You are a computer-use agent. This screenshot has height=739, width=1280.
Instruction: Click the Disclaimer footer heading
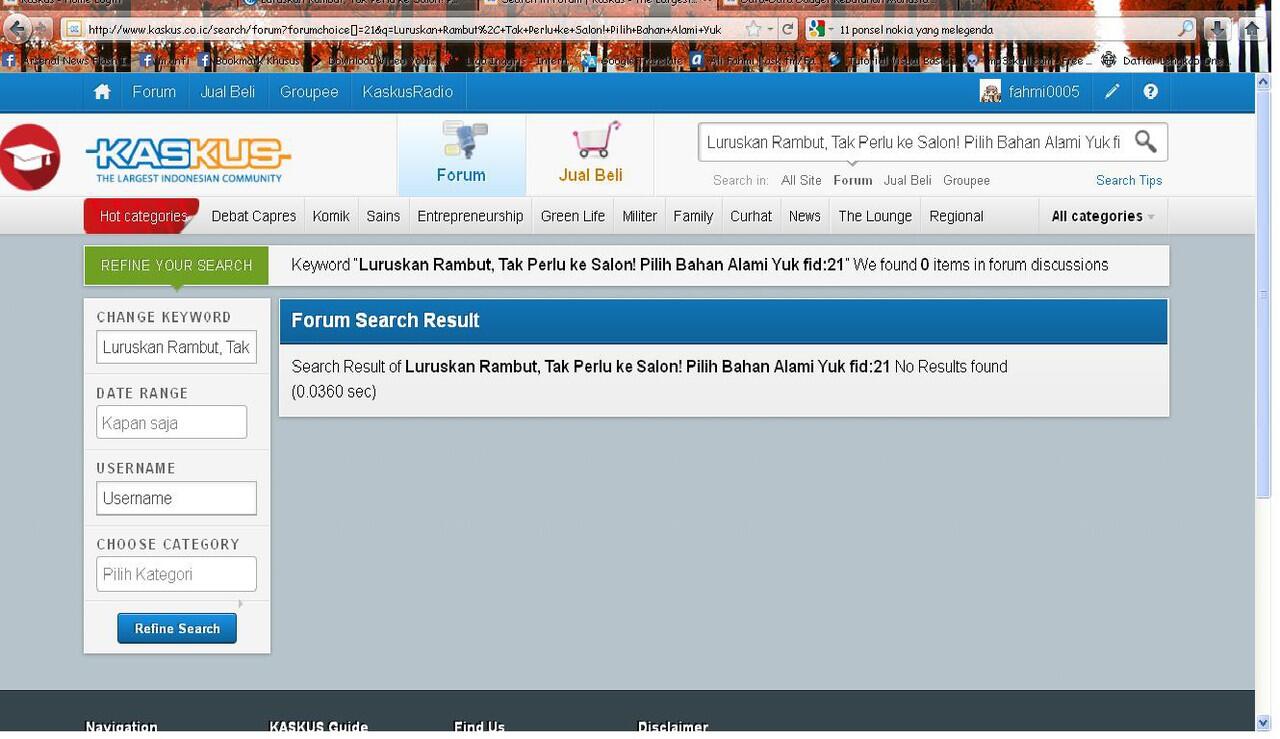pos(673,727)
